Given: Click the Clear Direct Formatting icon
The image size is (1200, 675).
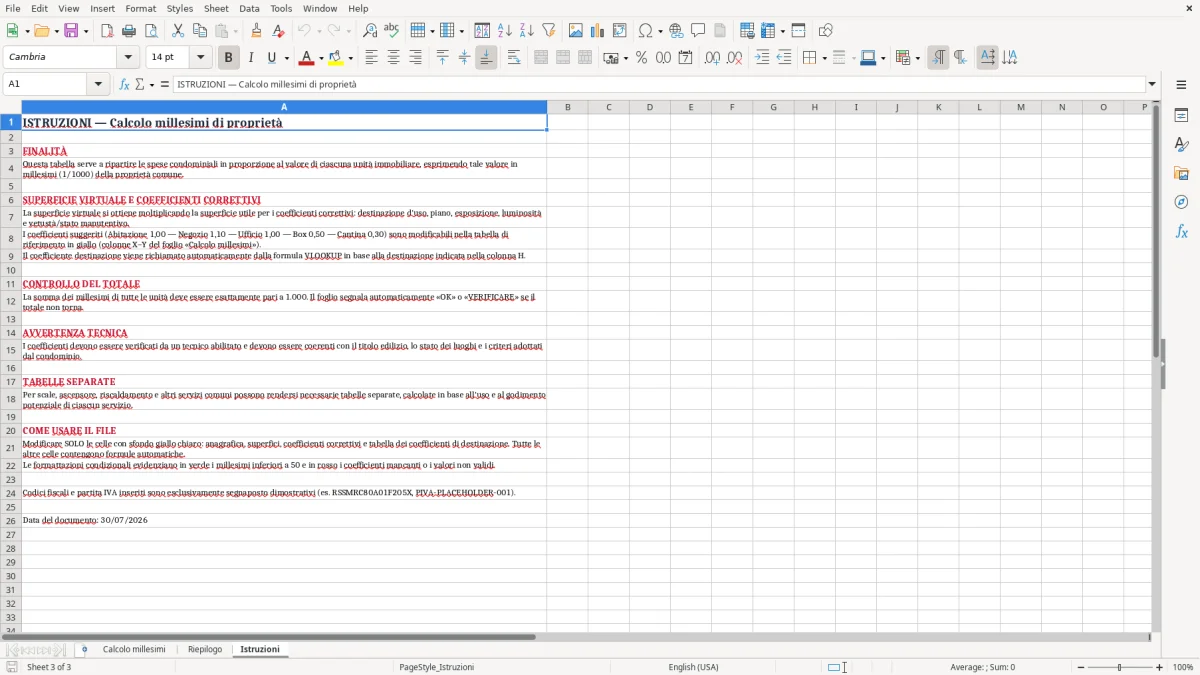Looking at the screenshot, I should (x=278, y=31).
